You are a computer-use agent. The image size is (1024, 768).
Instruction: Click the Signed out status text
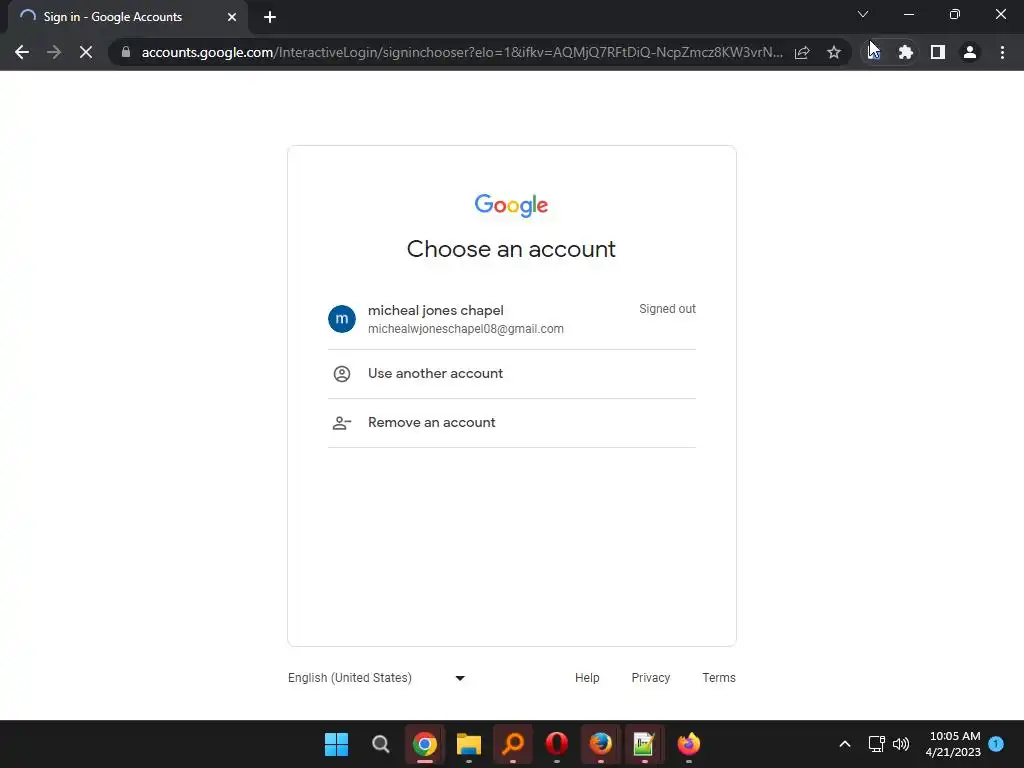click(x=667, y=309)
